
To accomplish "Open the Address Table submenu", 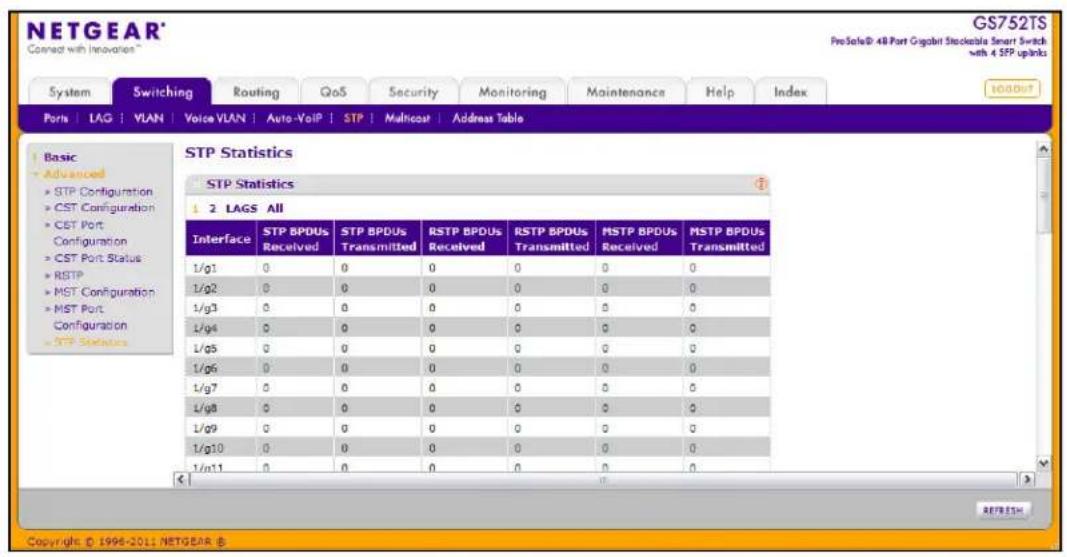I will pyautogui.click(x=488, y=118).
